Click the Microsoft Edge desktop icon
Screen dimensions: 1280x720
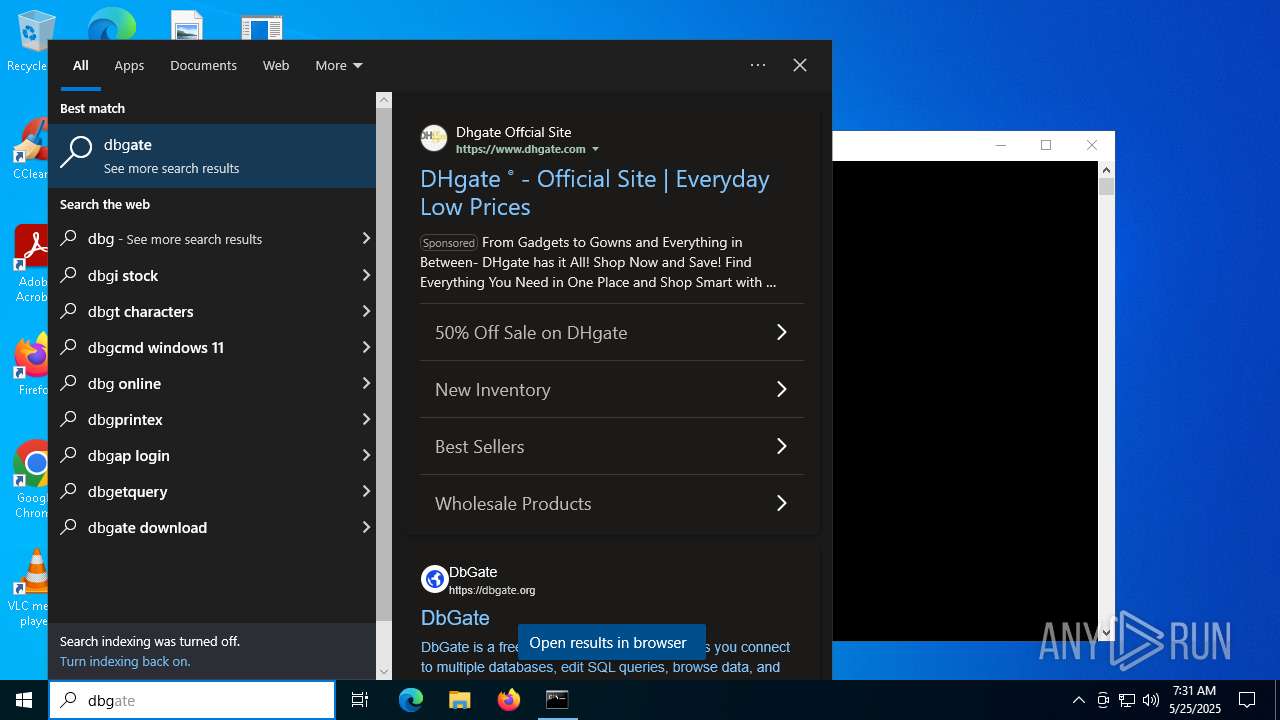point(112,25)
